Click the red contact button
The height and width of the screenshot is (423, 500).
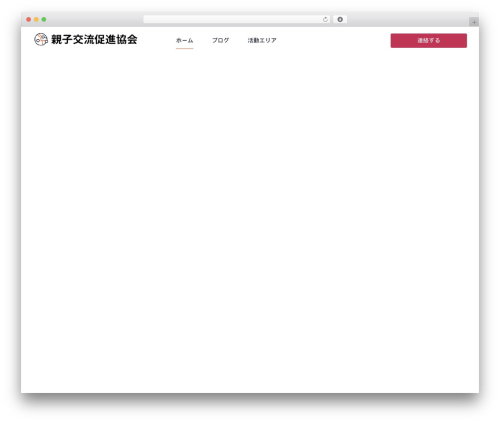point(429,40)
